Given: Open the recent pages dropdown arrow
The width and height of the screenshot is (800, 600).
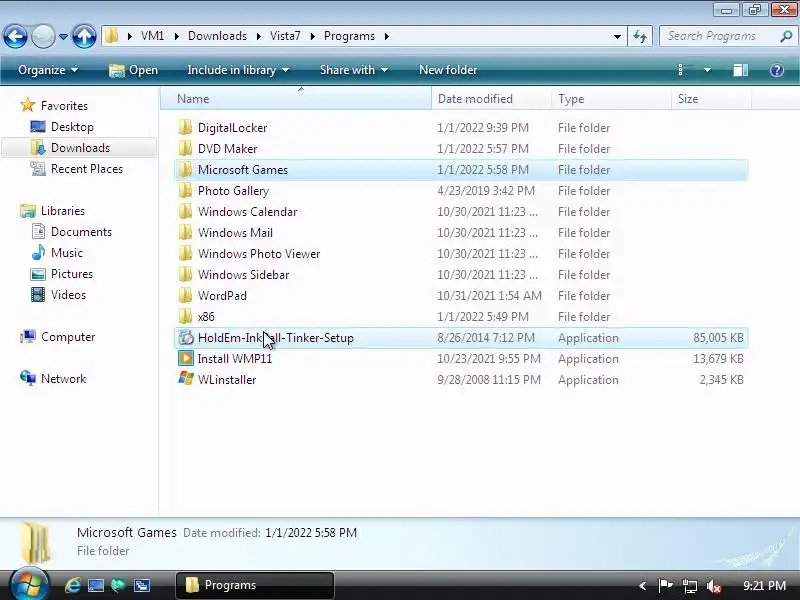Looking at the screenshot, I should coord(63,37).
